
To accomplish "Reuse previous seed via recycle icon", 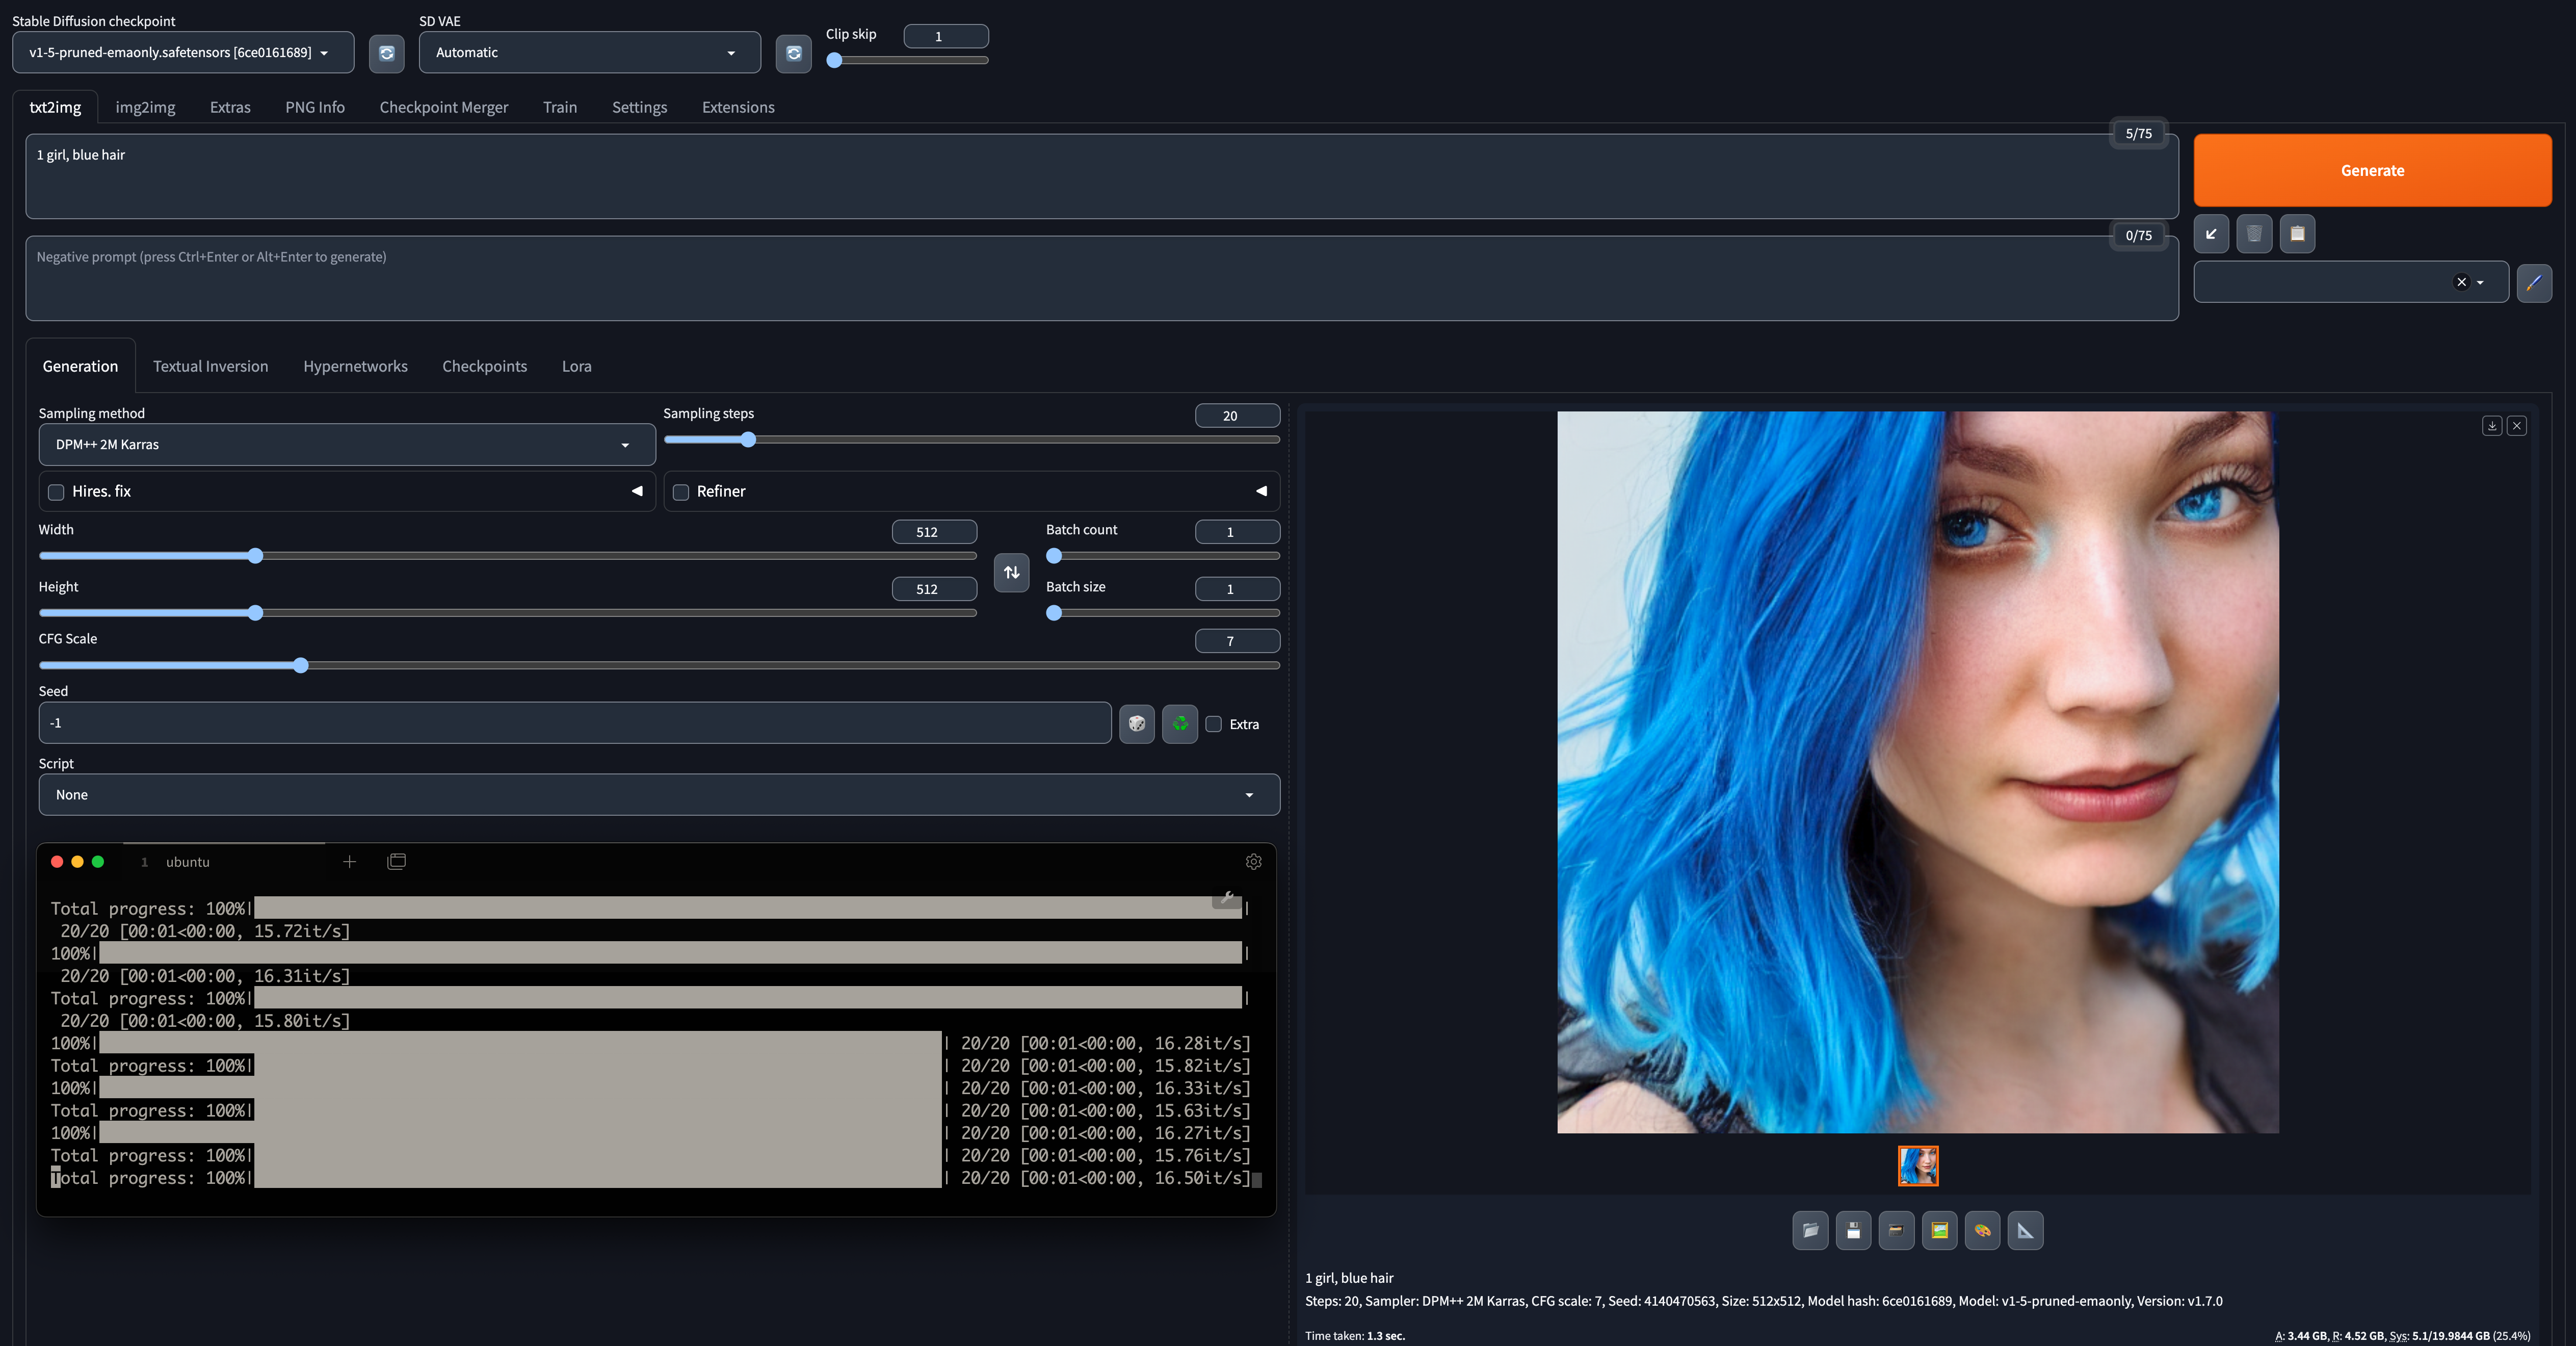I will coord(1179,723).
